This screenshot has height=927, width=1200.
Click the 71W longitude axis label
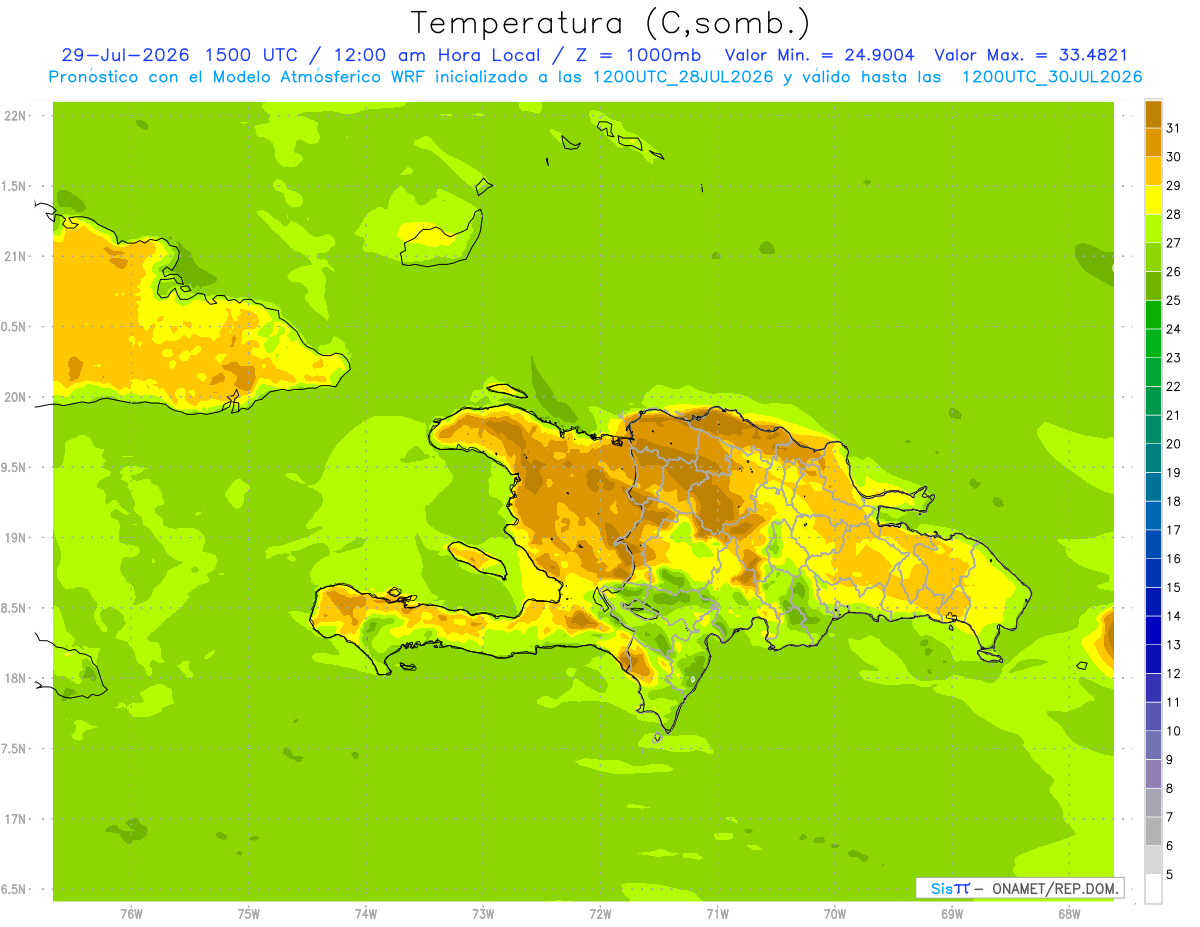click(x=717, y=914)
